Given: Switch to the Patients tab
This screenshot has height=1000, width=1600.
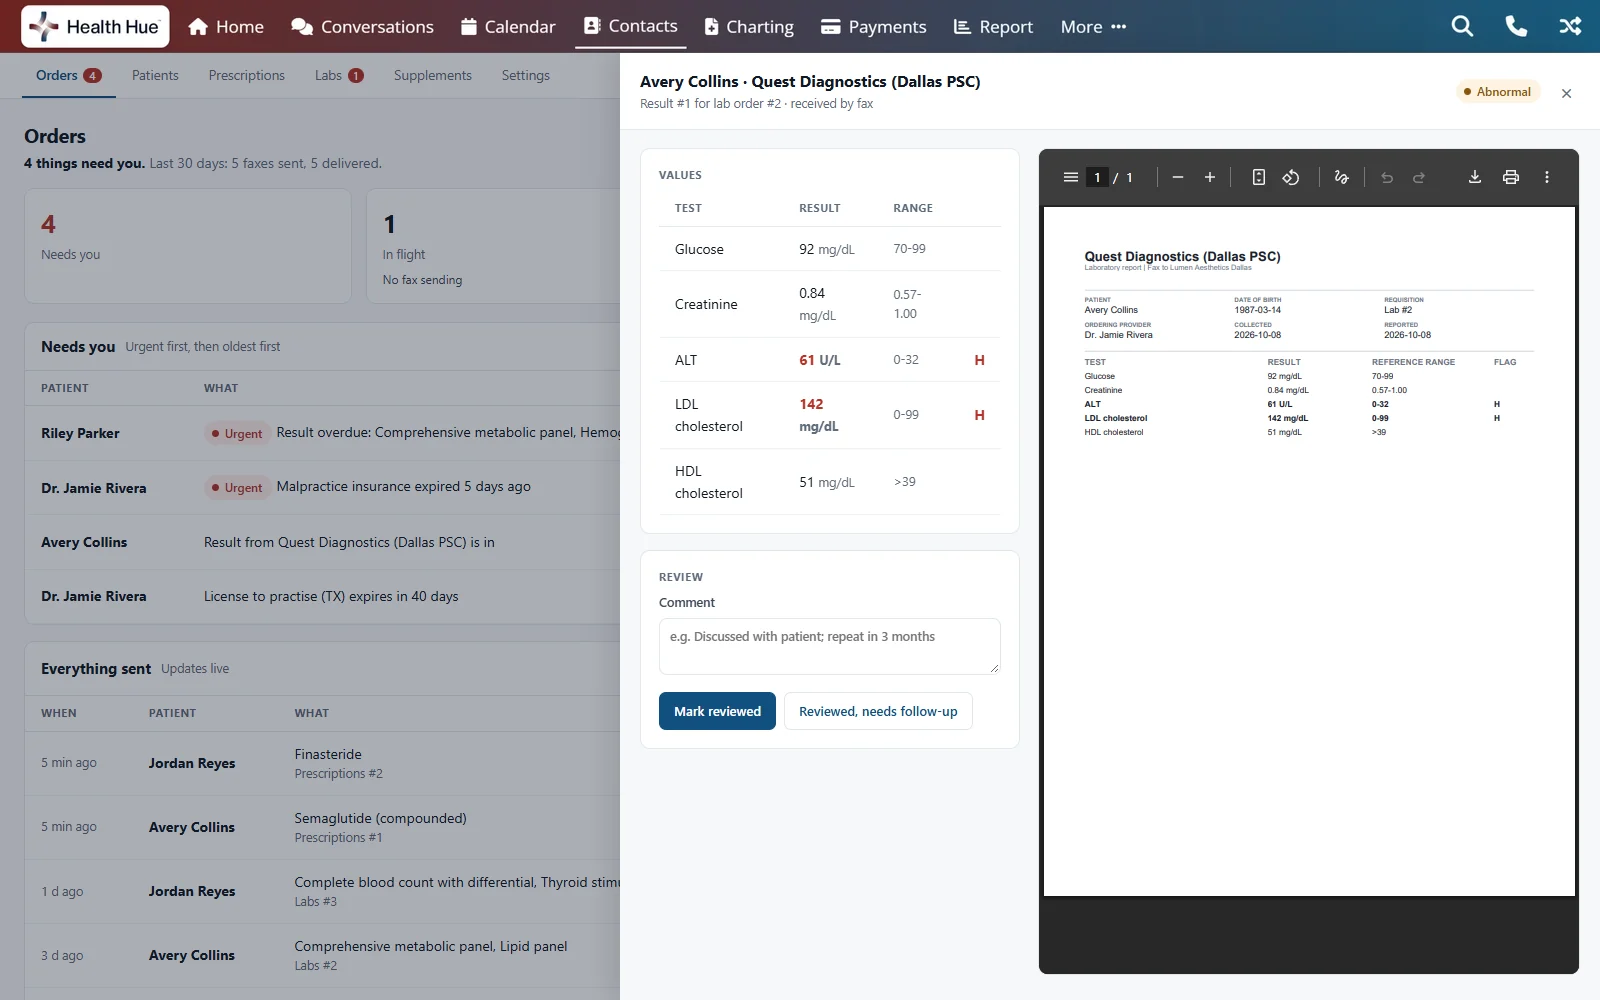Looking at the screenshot, I should coord(155,75).
